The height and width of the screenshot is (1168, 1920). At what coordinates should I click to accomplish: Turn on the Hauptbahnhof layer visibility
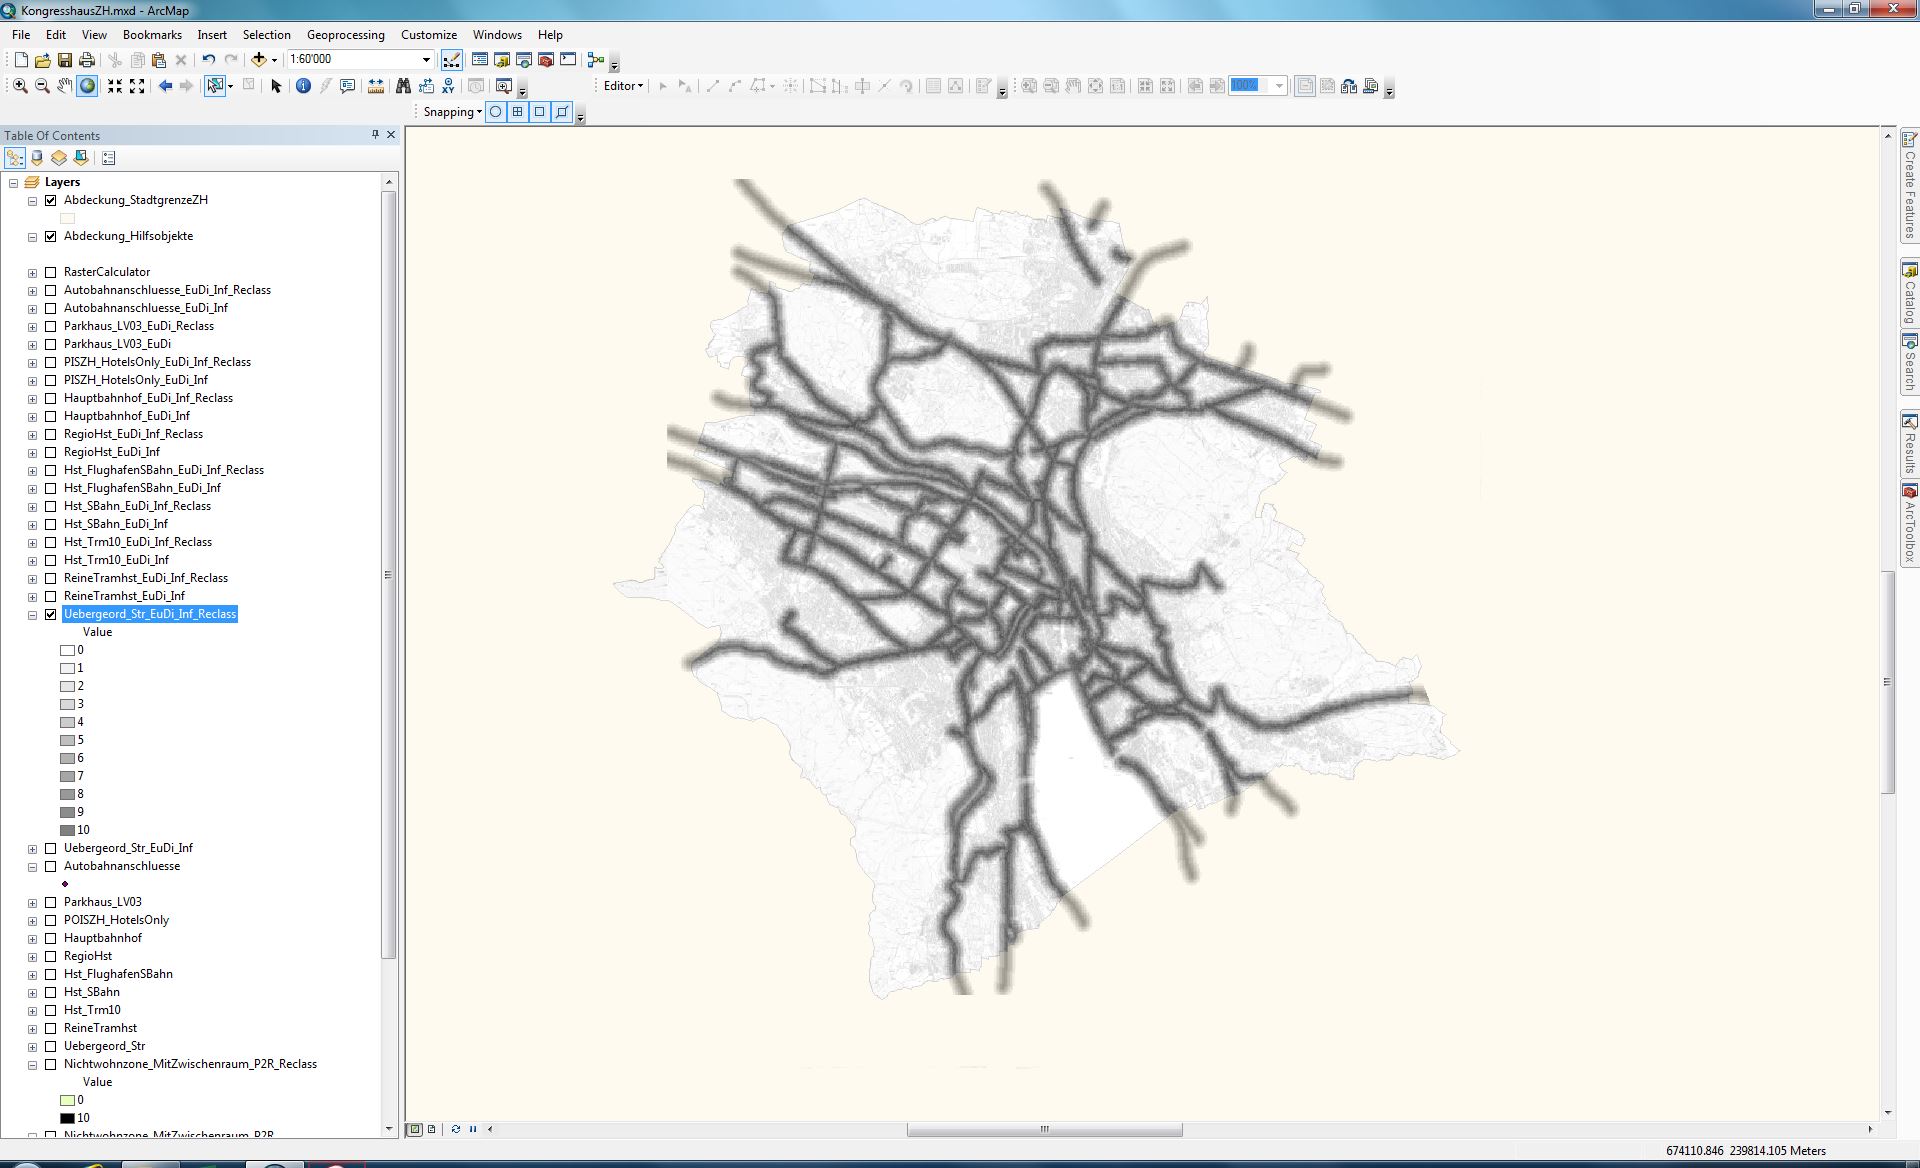[x=51, y=938]
